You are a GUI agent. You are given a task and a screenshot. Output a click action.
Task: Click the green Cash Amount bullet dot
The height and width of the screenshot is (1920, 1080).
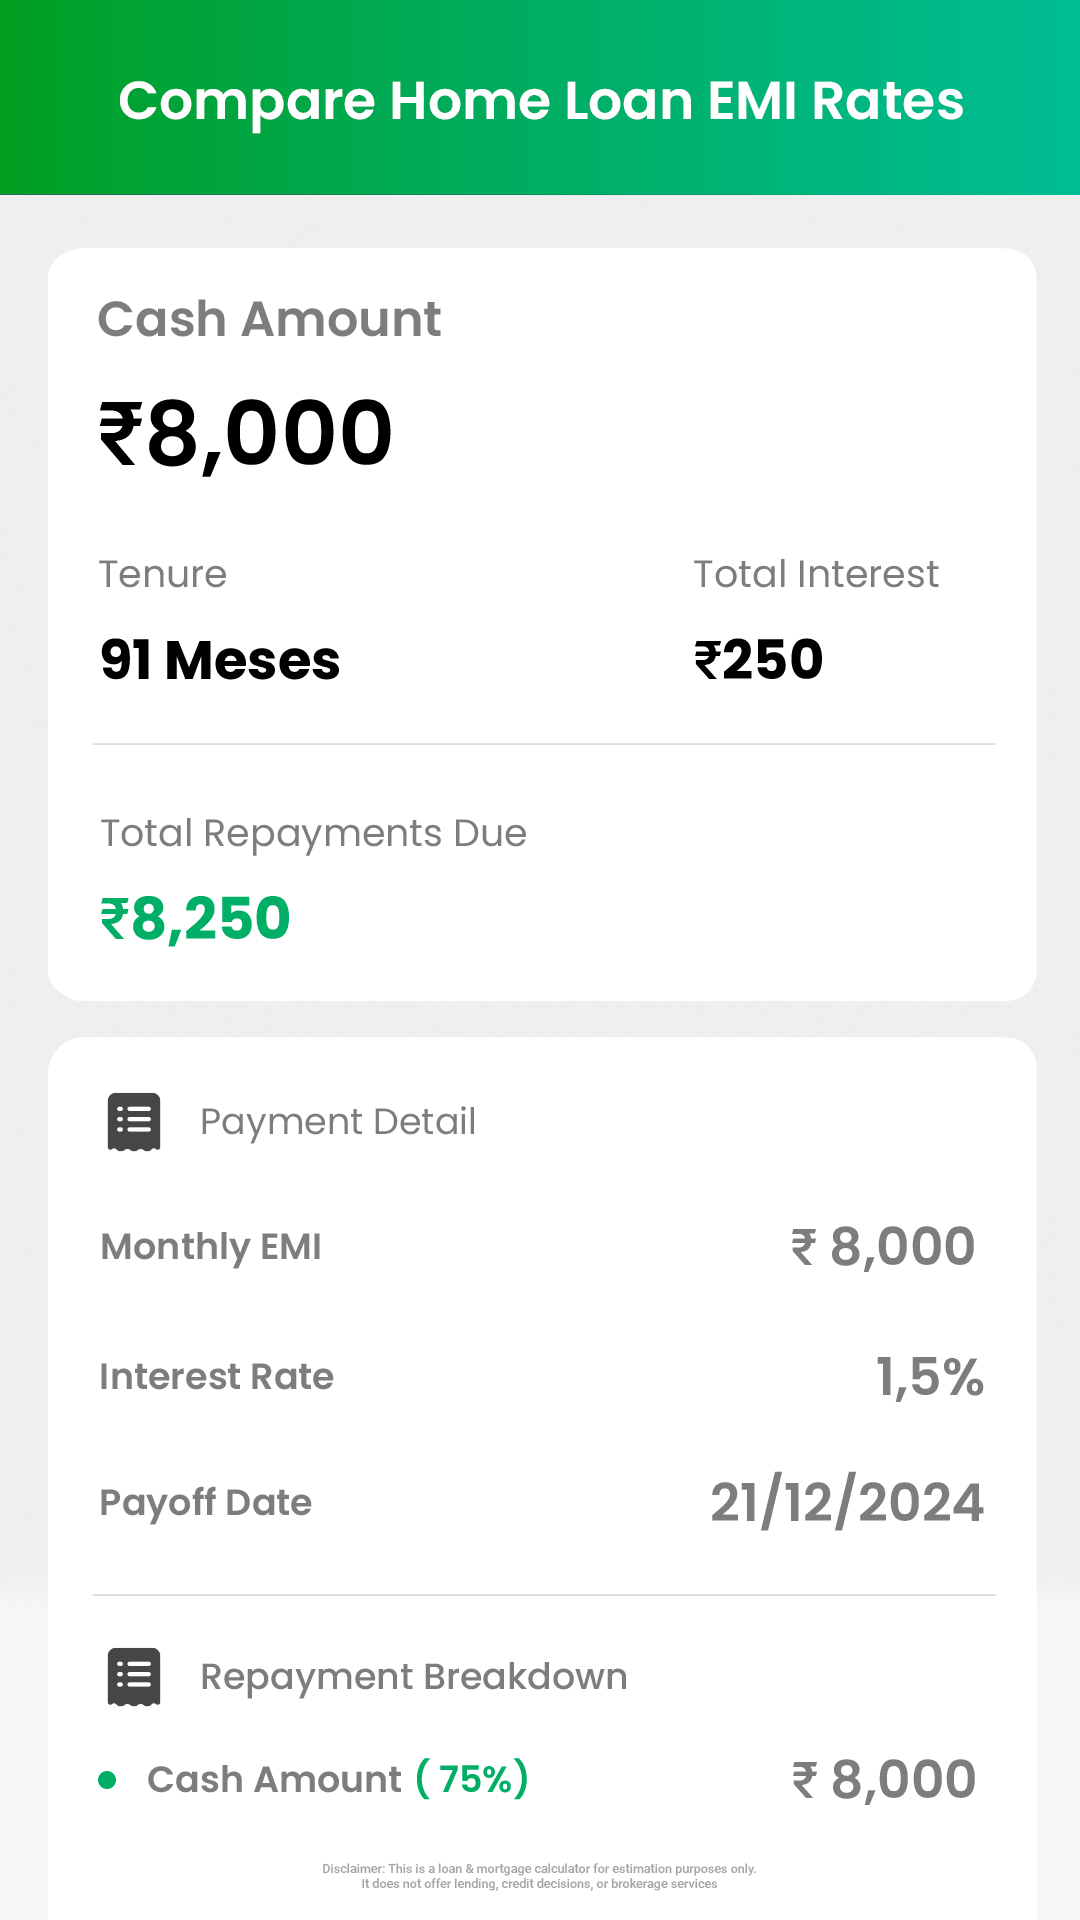click(x=107, y=1780)
